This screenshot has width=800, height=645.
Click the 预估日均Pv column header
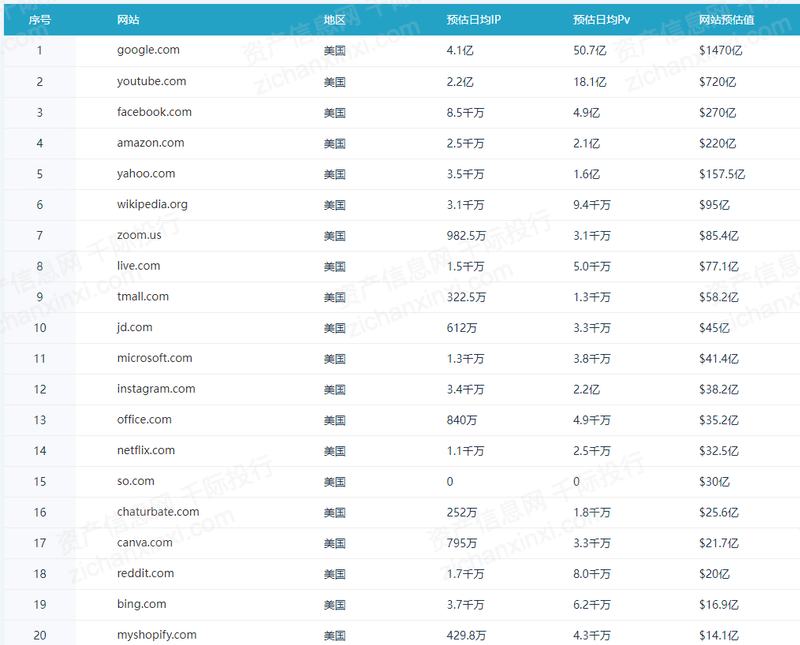[x=601, y=20]
